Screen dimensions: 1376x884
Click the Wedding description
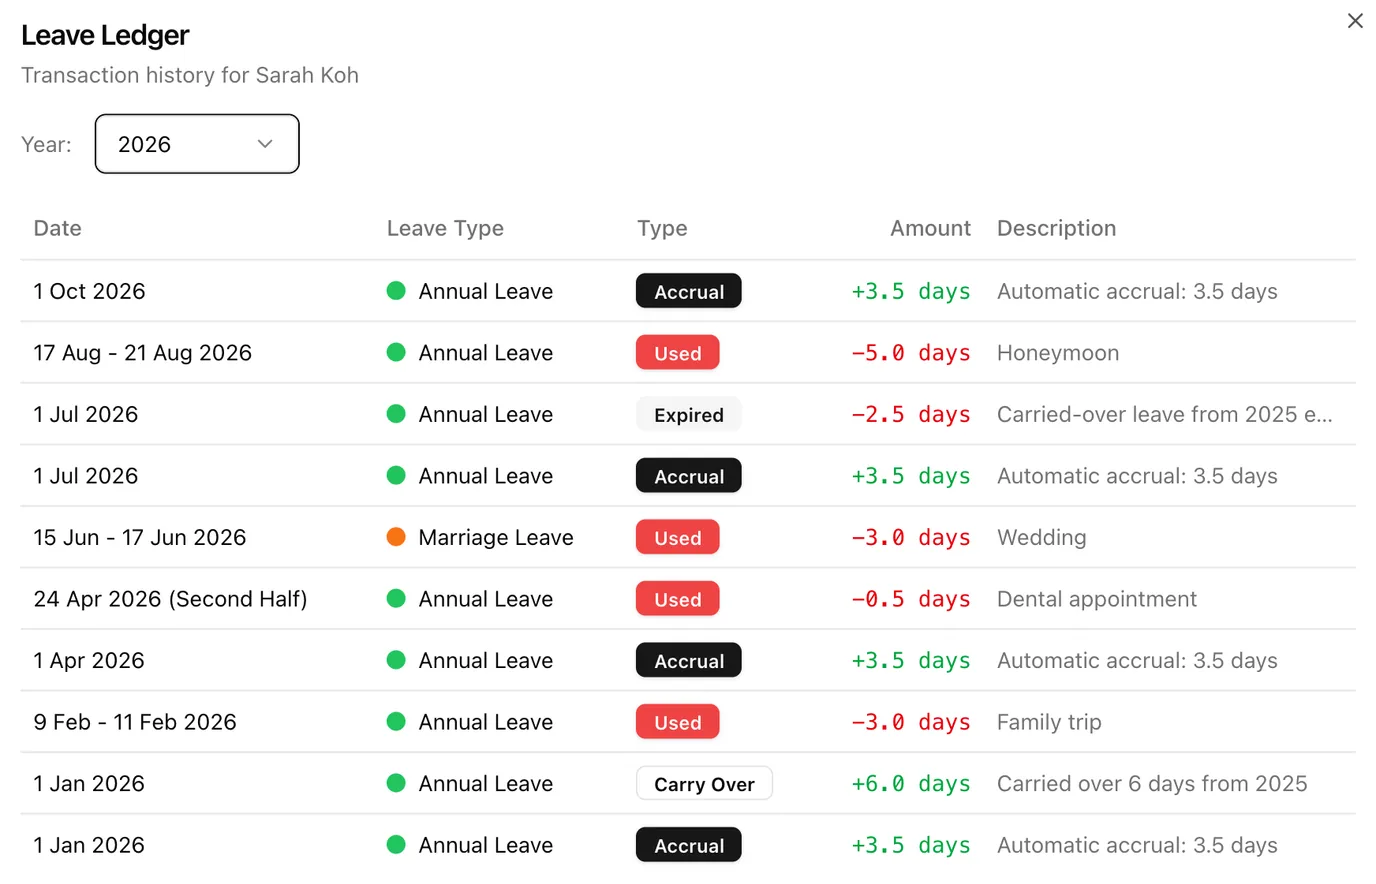click(x=1041, y=538)
